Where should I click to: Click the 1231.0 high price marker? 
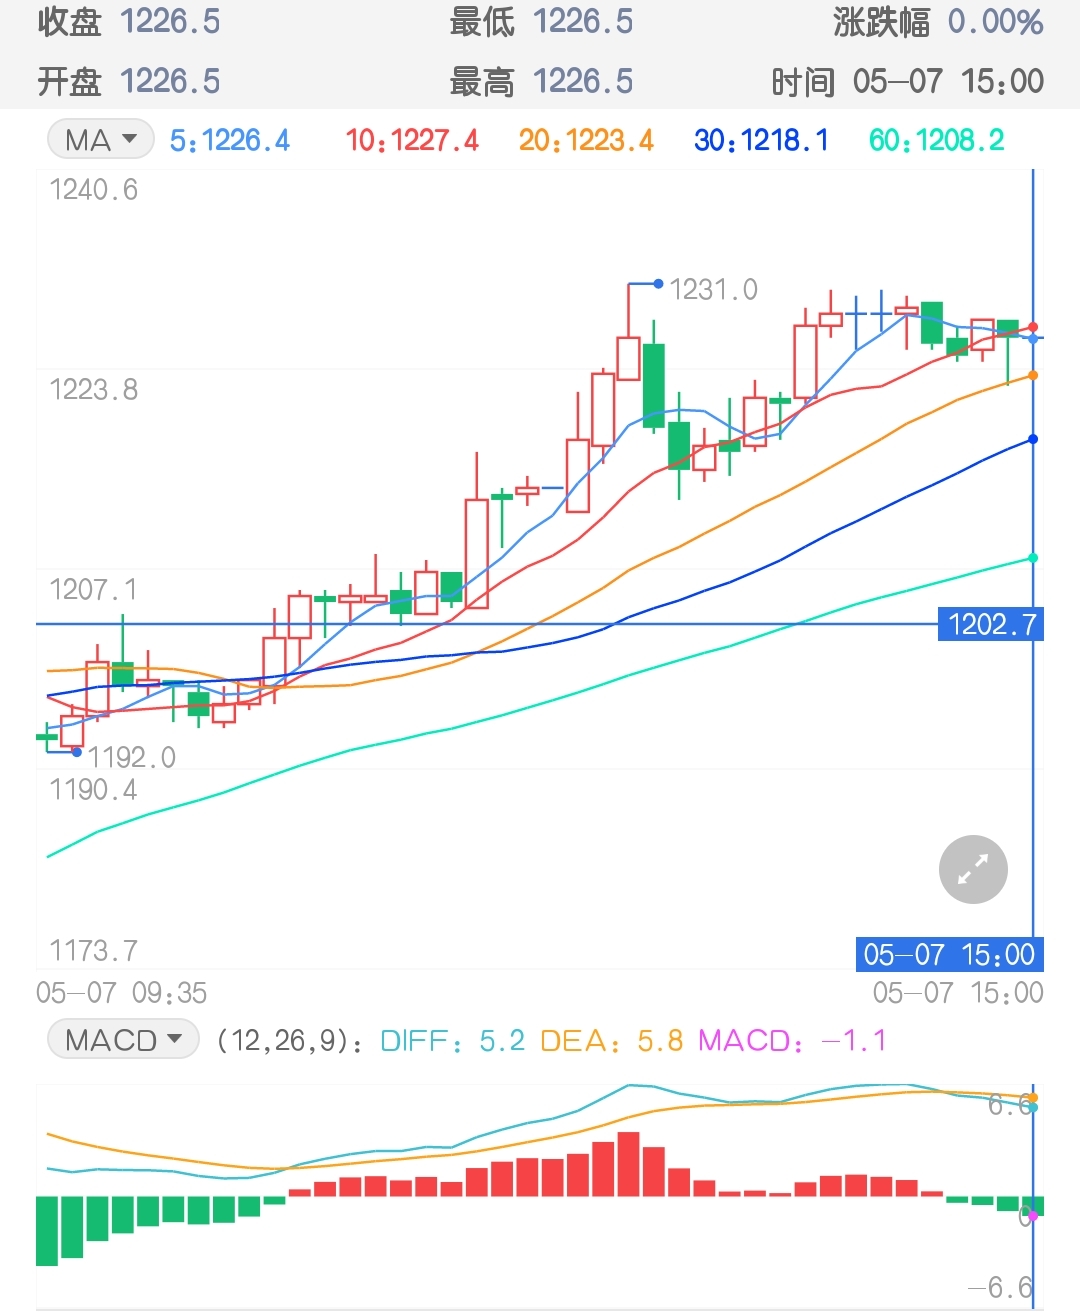[713, 289]
